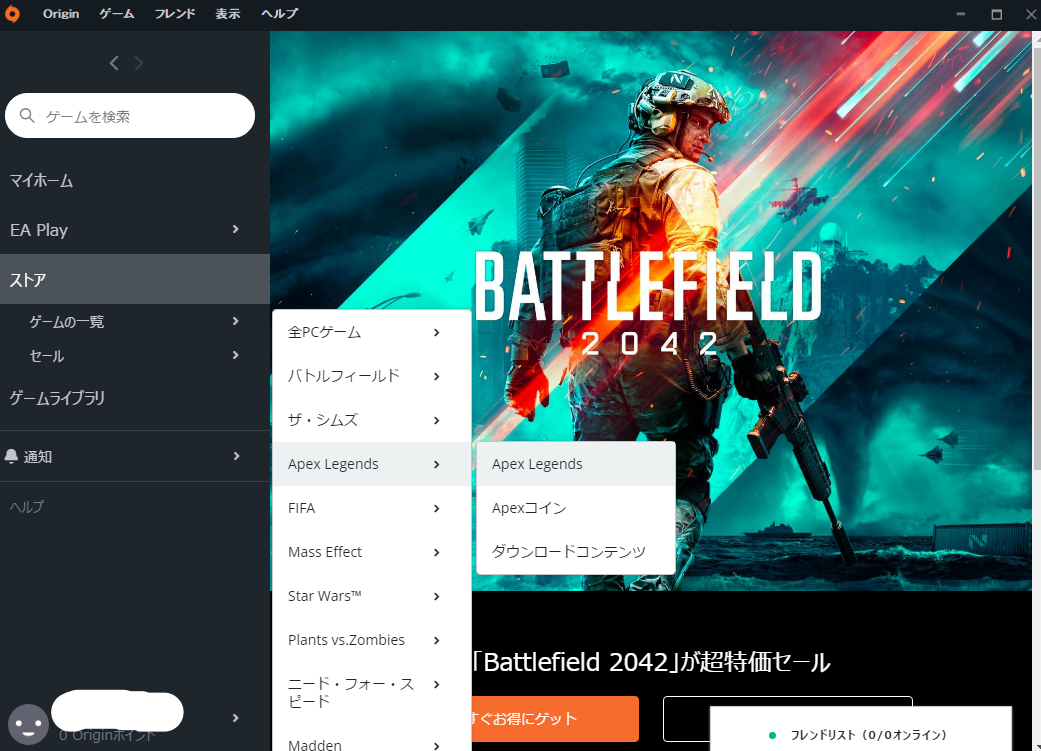The image size is (1041, 751).
Task: Select Apex Legends in the franchise list
Action: point(372,463)
